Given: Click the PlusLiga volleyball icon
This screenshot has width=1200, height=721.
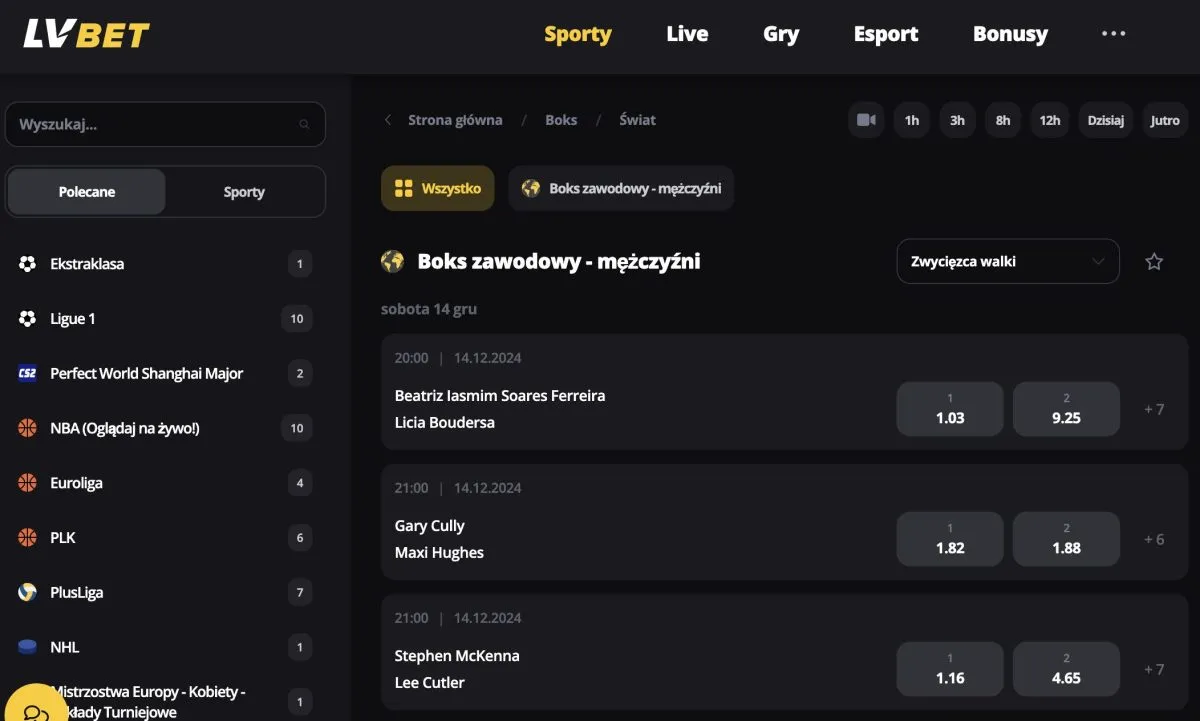Looking at the screenshot, I should [27, 592].
